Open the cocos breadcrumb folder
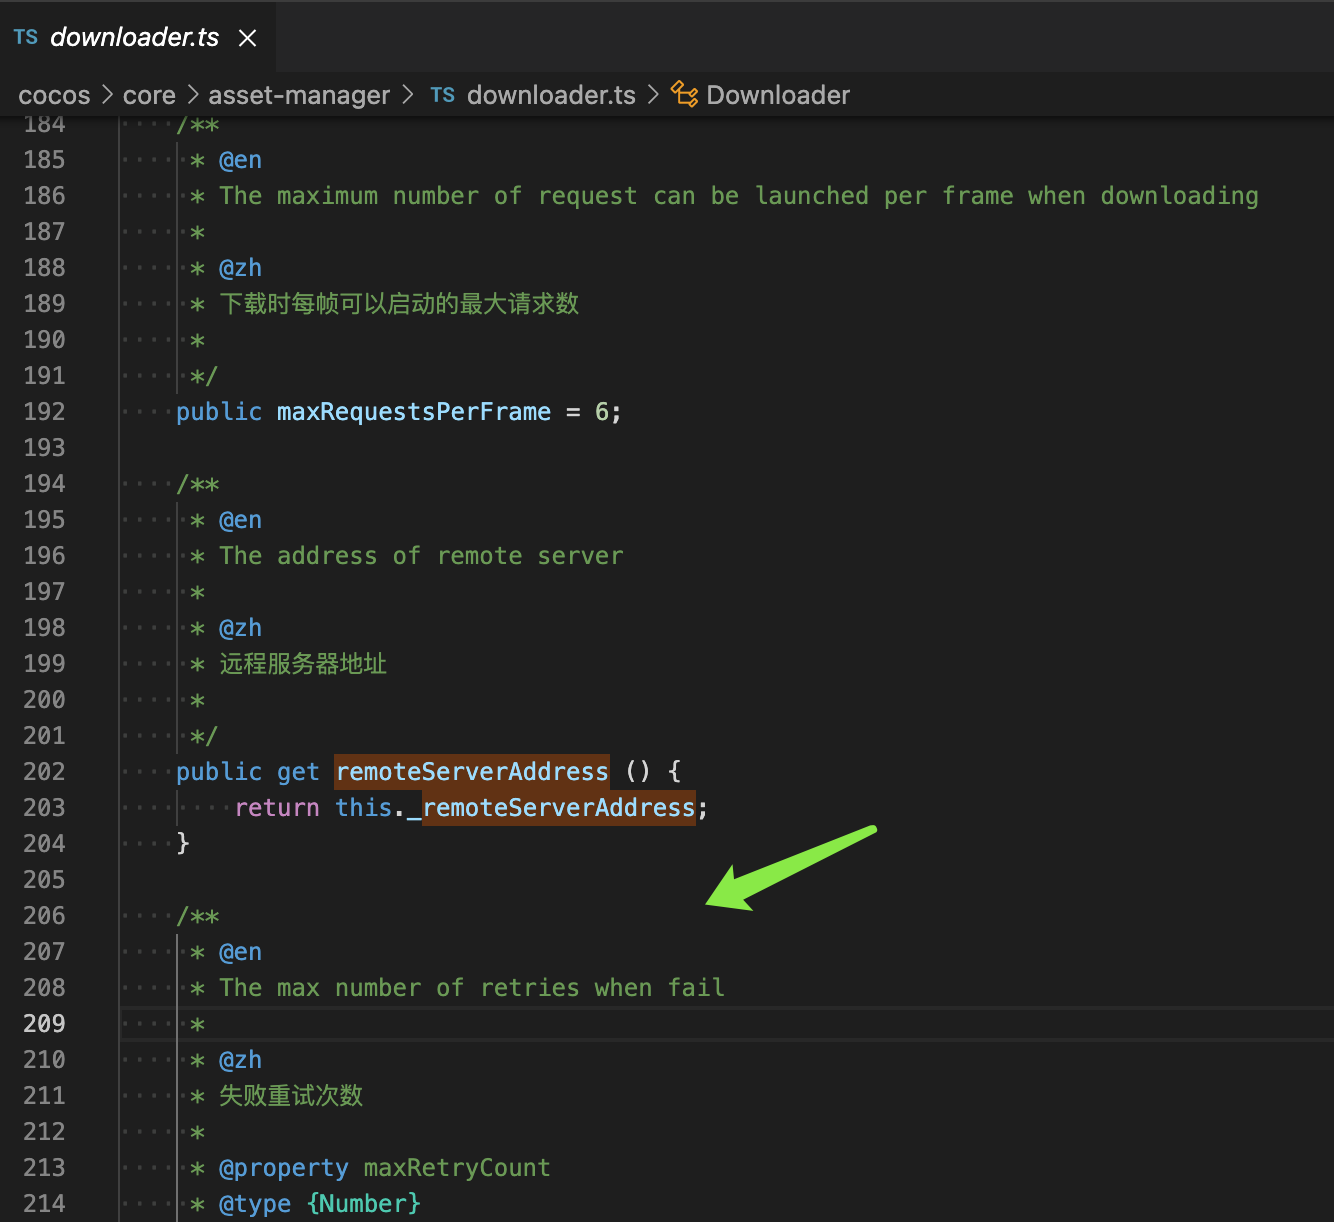The height and width of the screenshot is (1222, 1334). [x=54, y=96]
